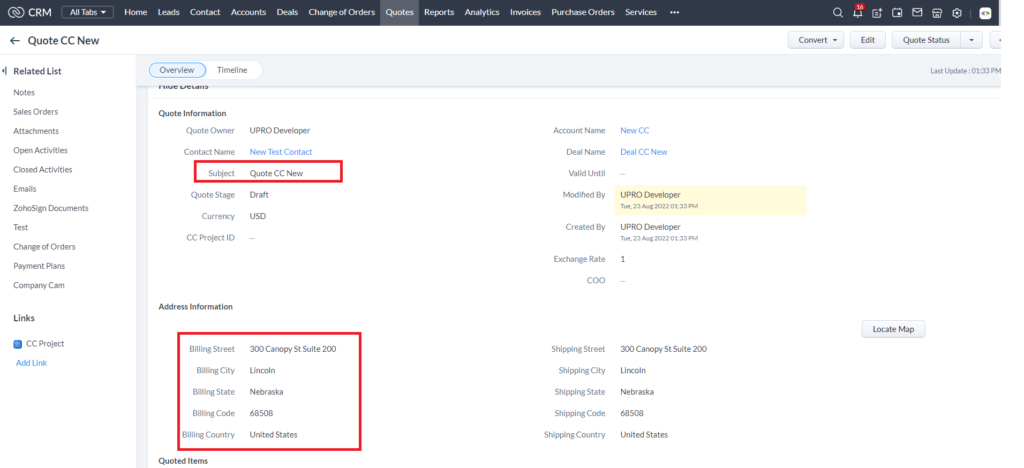Open the marketplace store icon
The height and width of the screenshot is (468, 1024).
coord(937,12)
